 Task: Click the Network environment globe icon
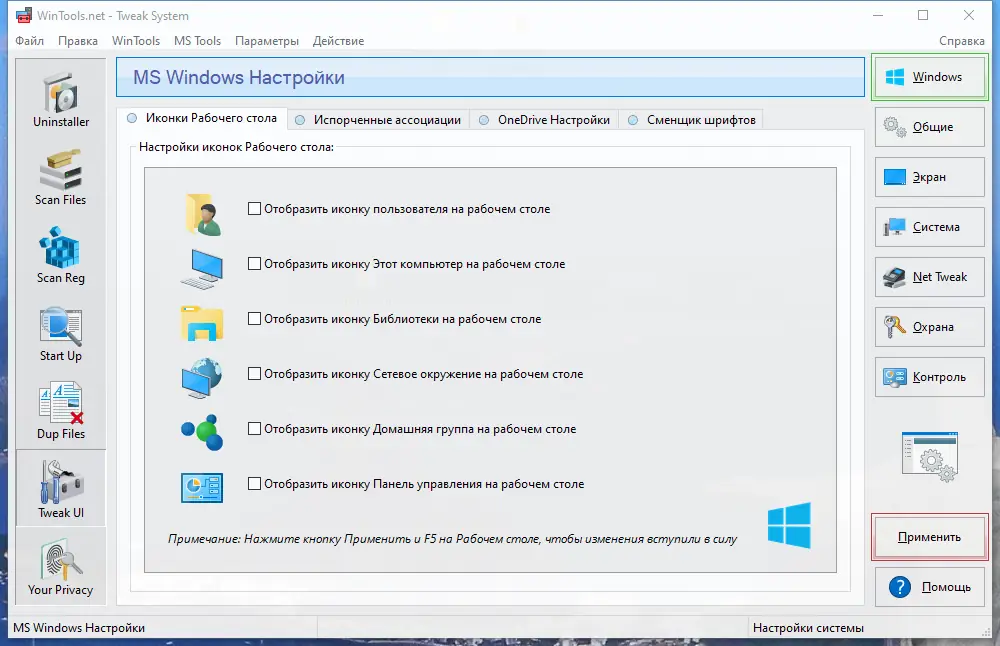[x=202, y=378]
